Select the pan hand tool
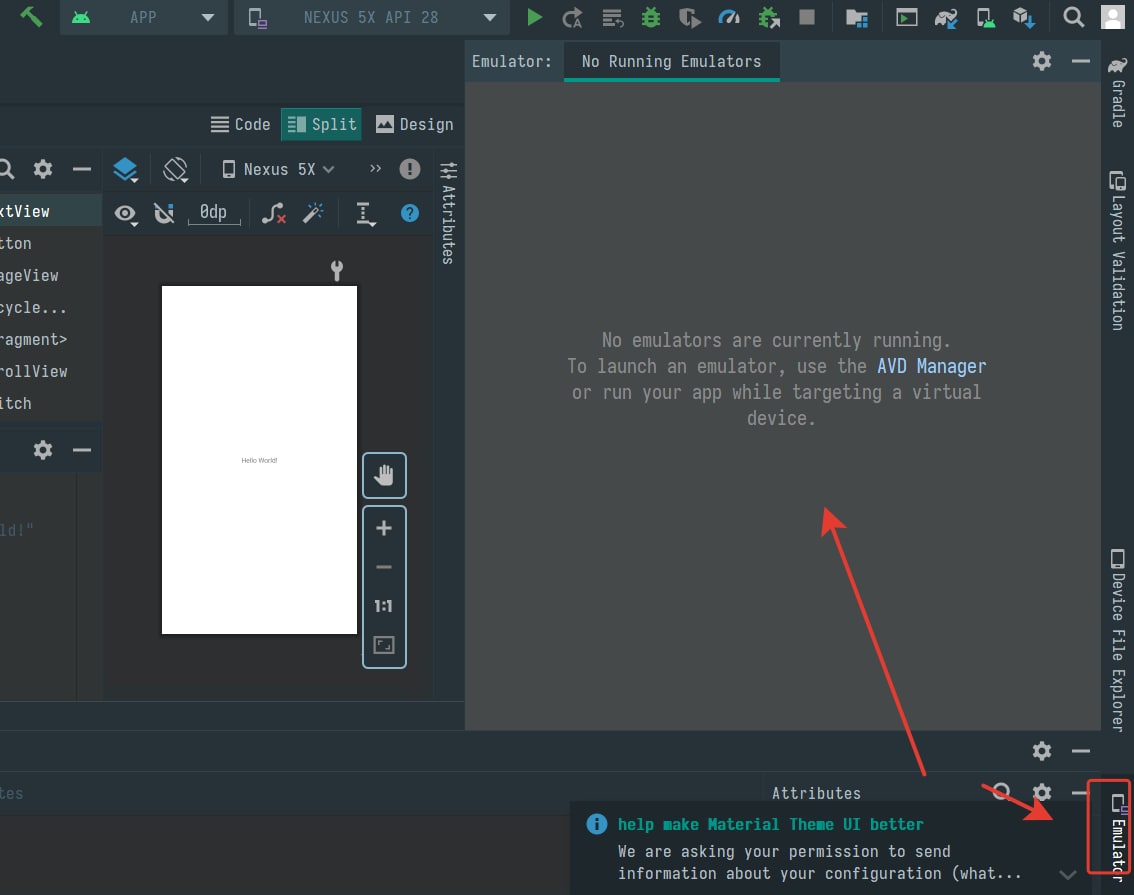1134x895 pixels. click(384, 476)
